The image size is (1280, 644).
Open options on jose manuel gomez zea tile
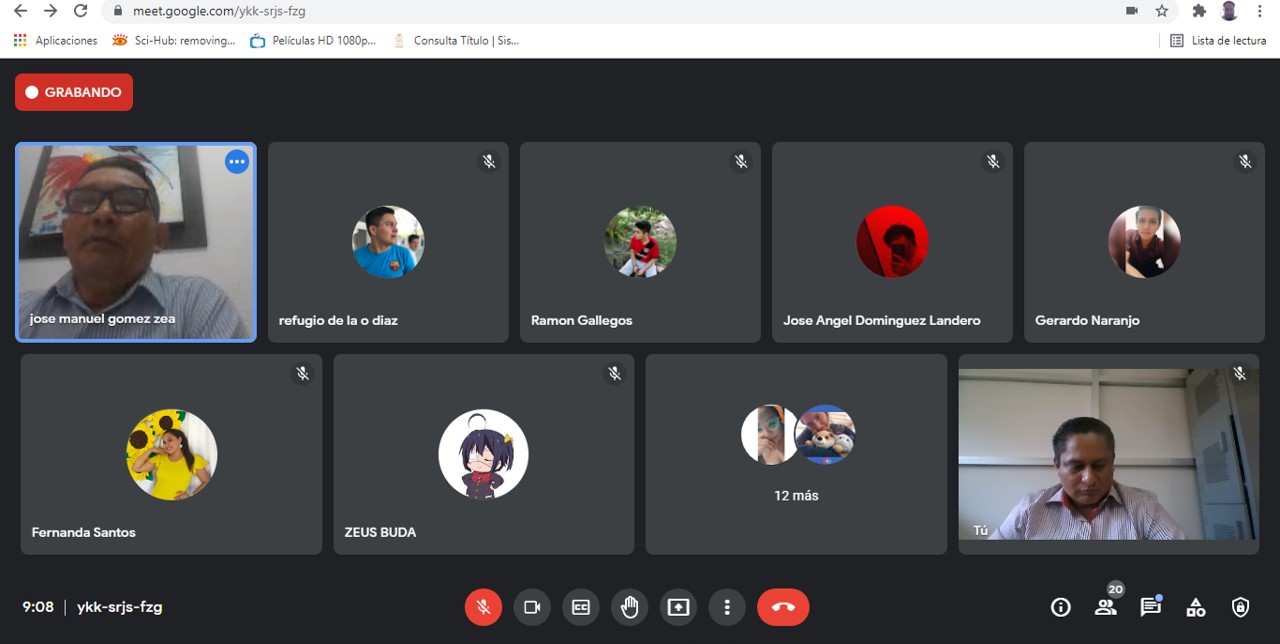[x=237, y=162]
